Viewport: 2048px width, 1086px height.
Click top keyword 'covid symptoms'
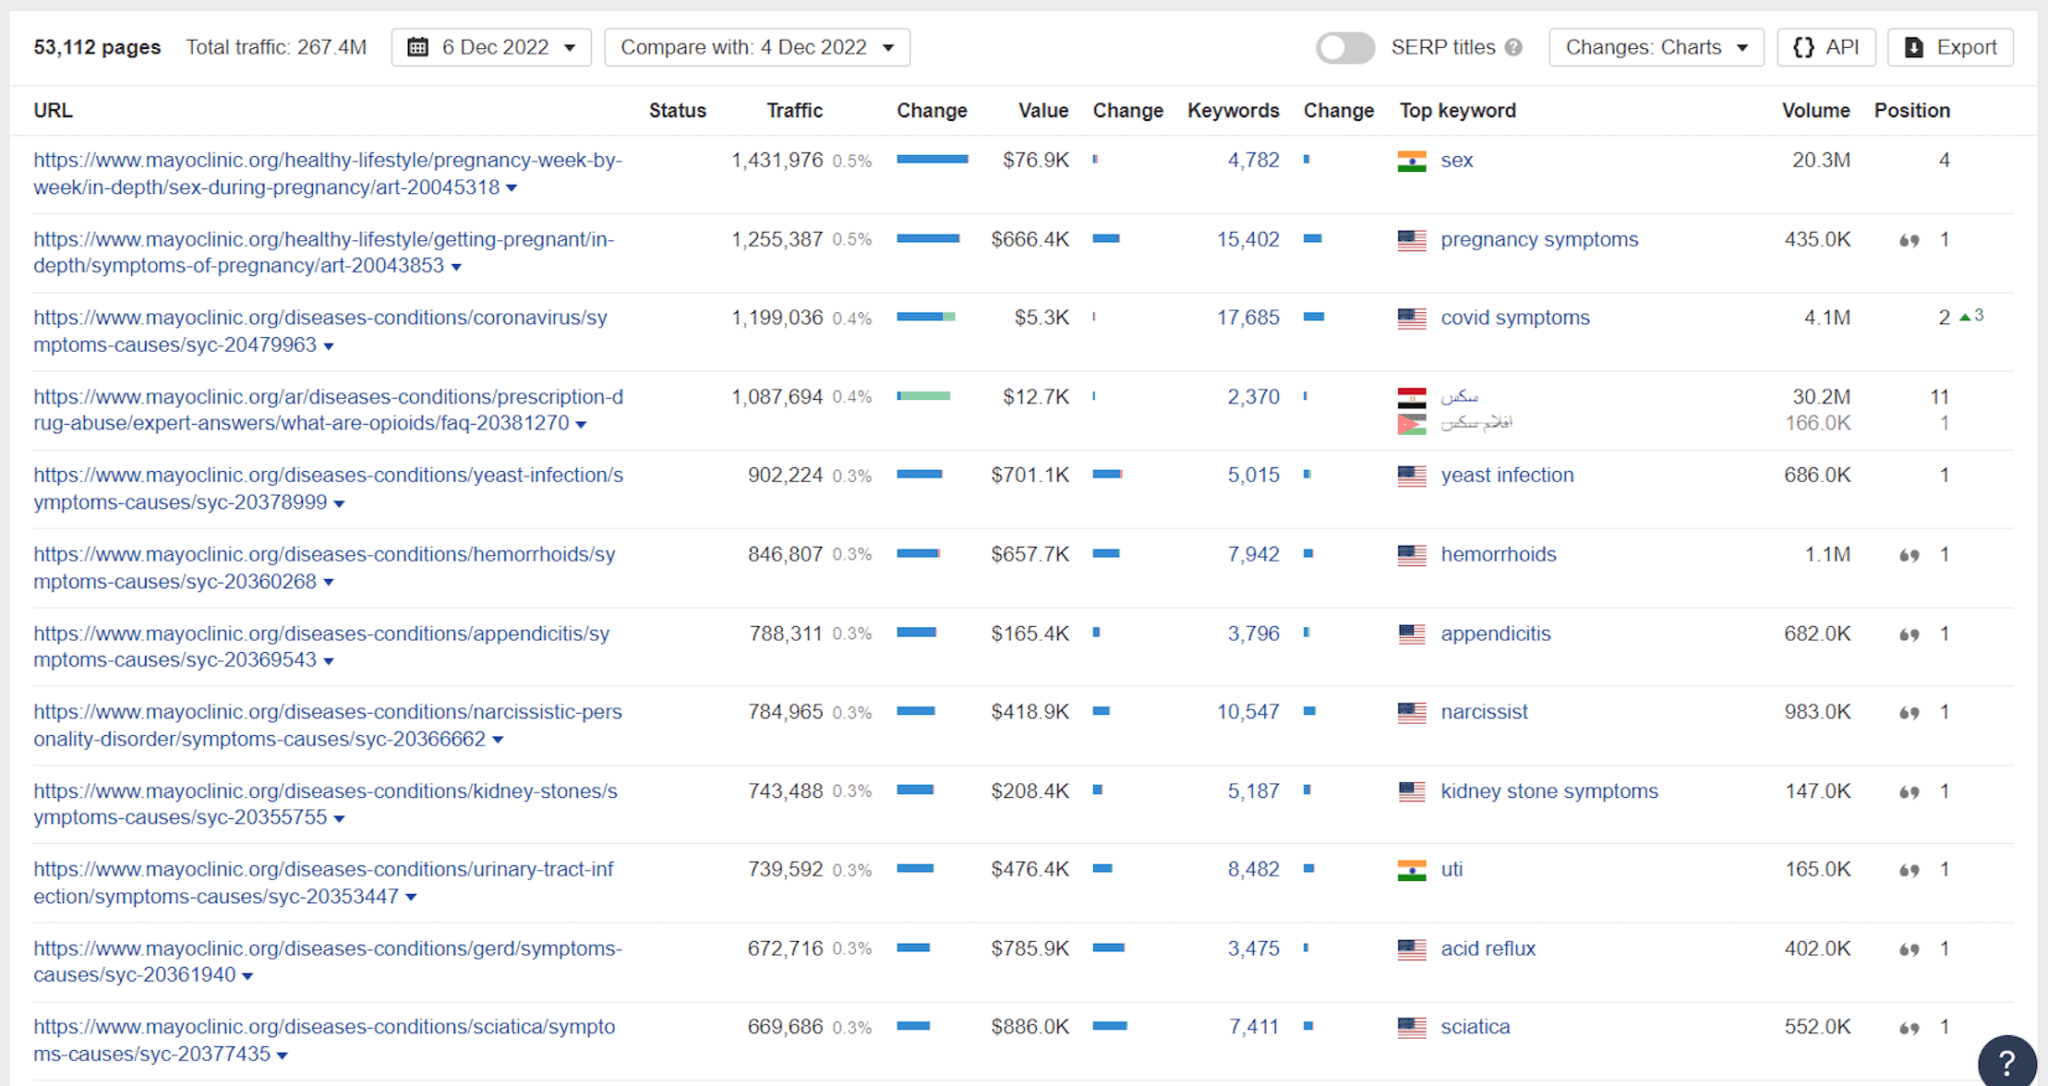[x=1515, y=317]
